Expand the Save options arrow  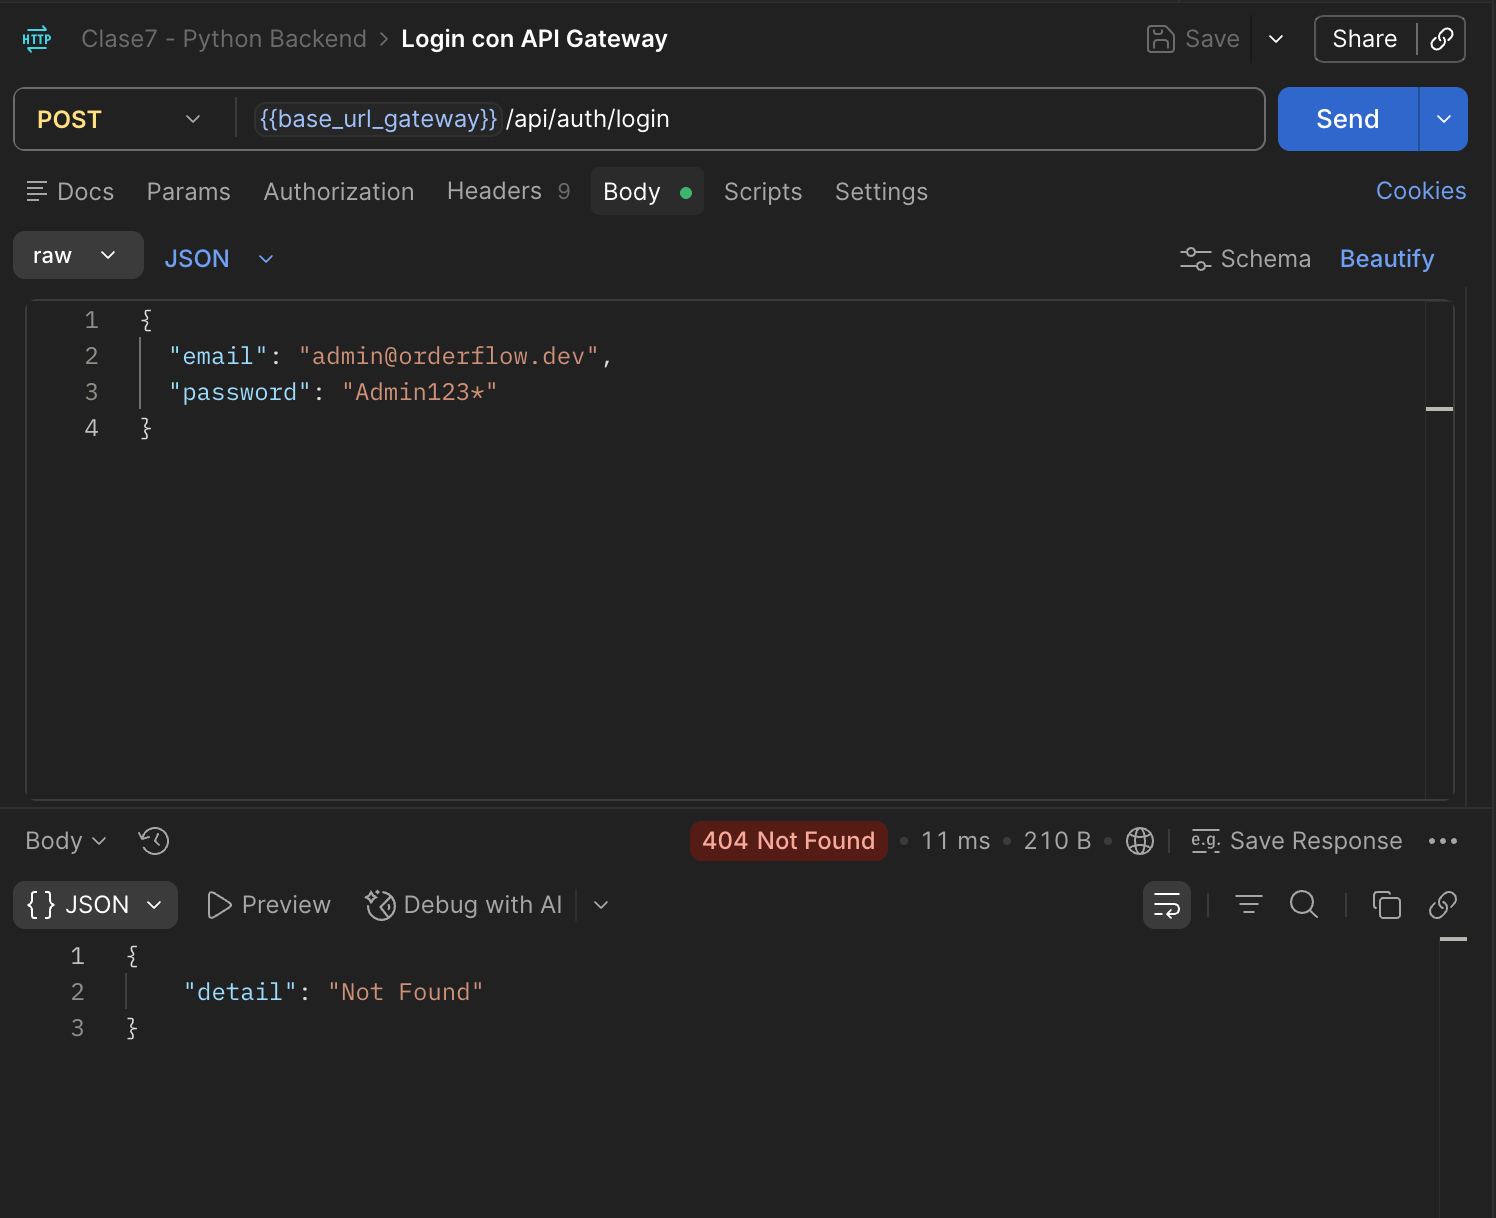1276,39
